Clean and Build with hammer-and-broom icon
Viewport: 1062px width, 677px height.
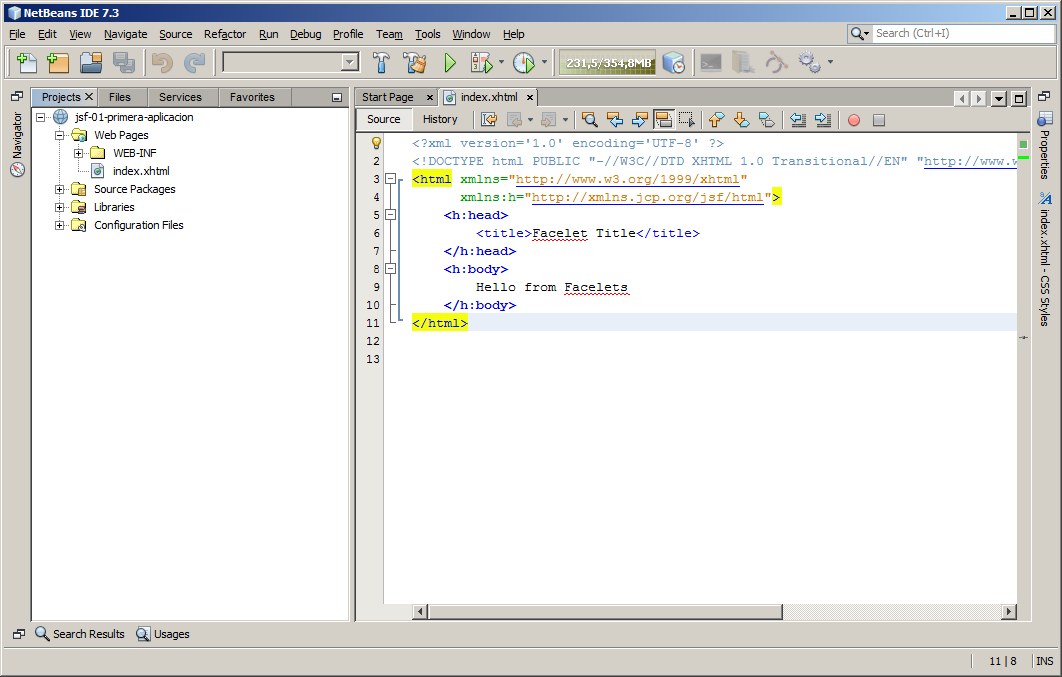415,63
